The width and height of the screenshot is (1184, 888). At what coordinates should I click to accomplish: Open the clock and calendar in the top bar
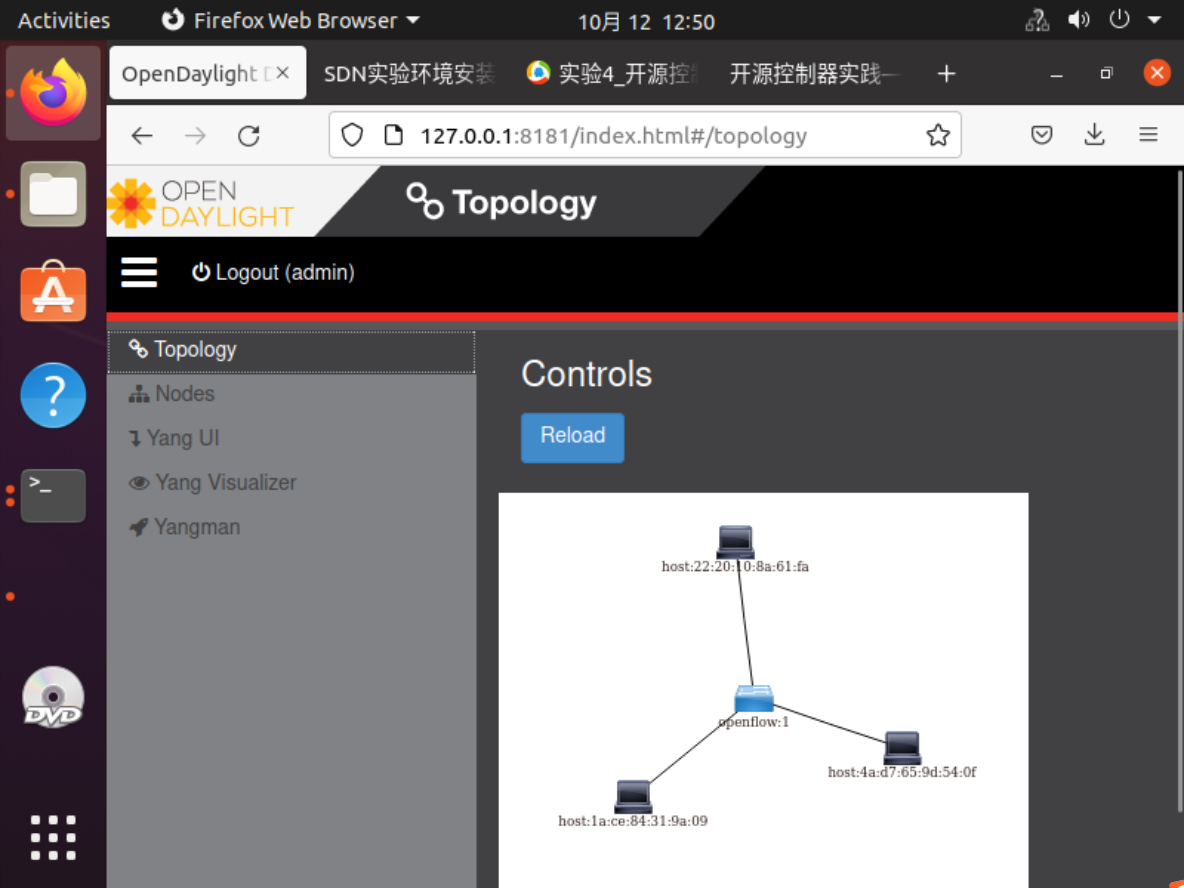646,21
